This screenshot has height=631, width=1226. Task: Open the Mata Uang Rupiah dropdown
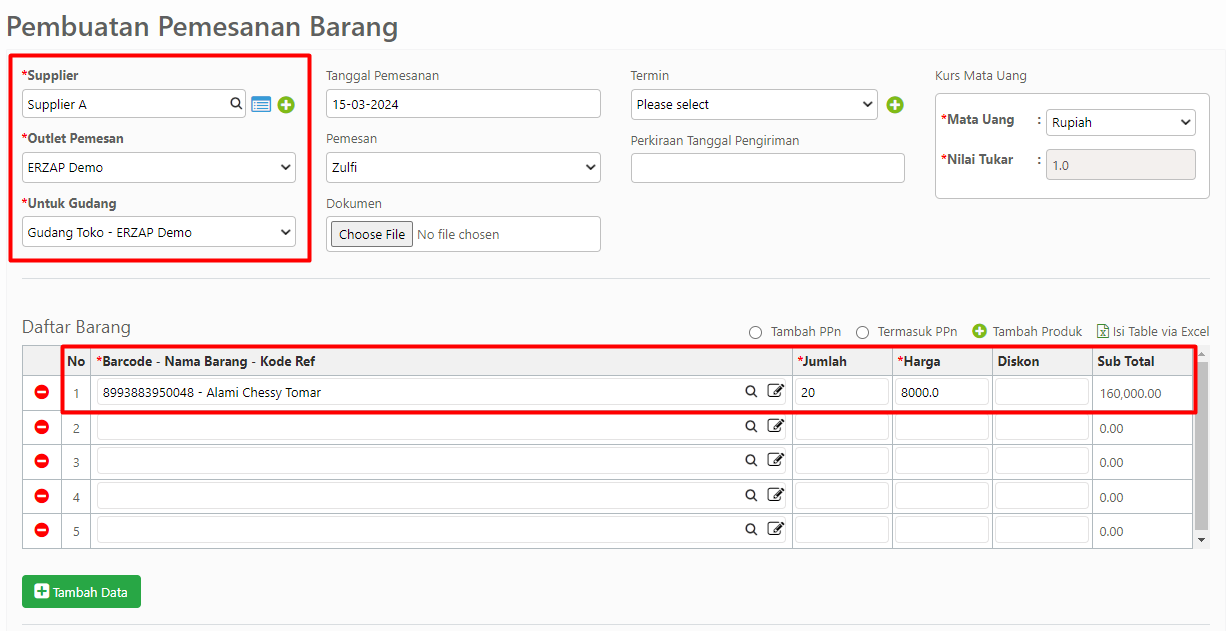tap(1121, 122)
